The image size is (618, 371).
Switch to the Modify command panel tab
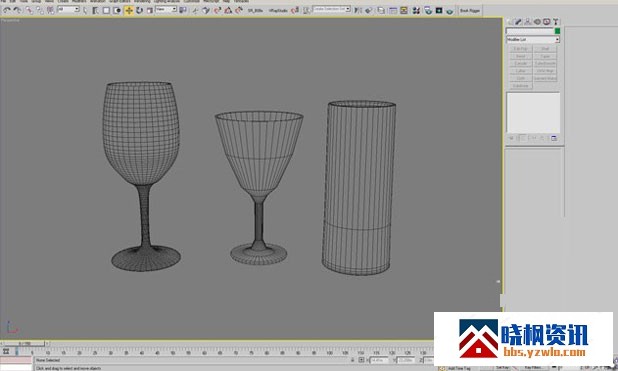[518, 22]
